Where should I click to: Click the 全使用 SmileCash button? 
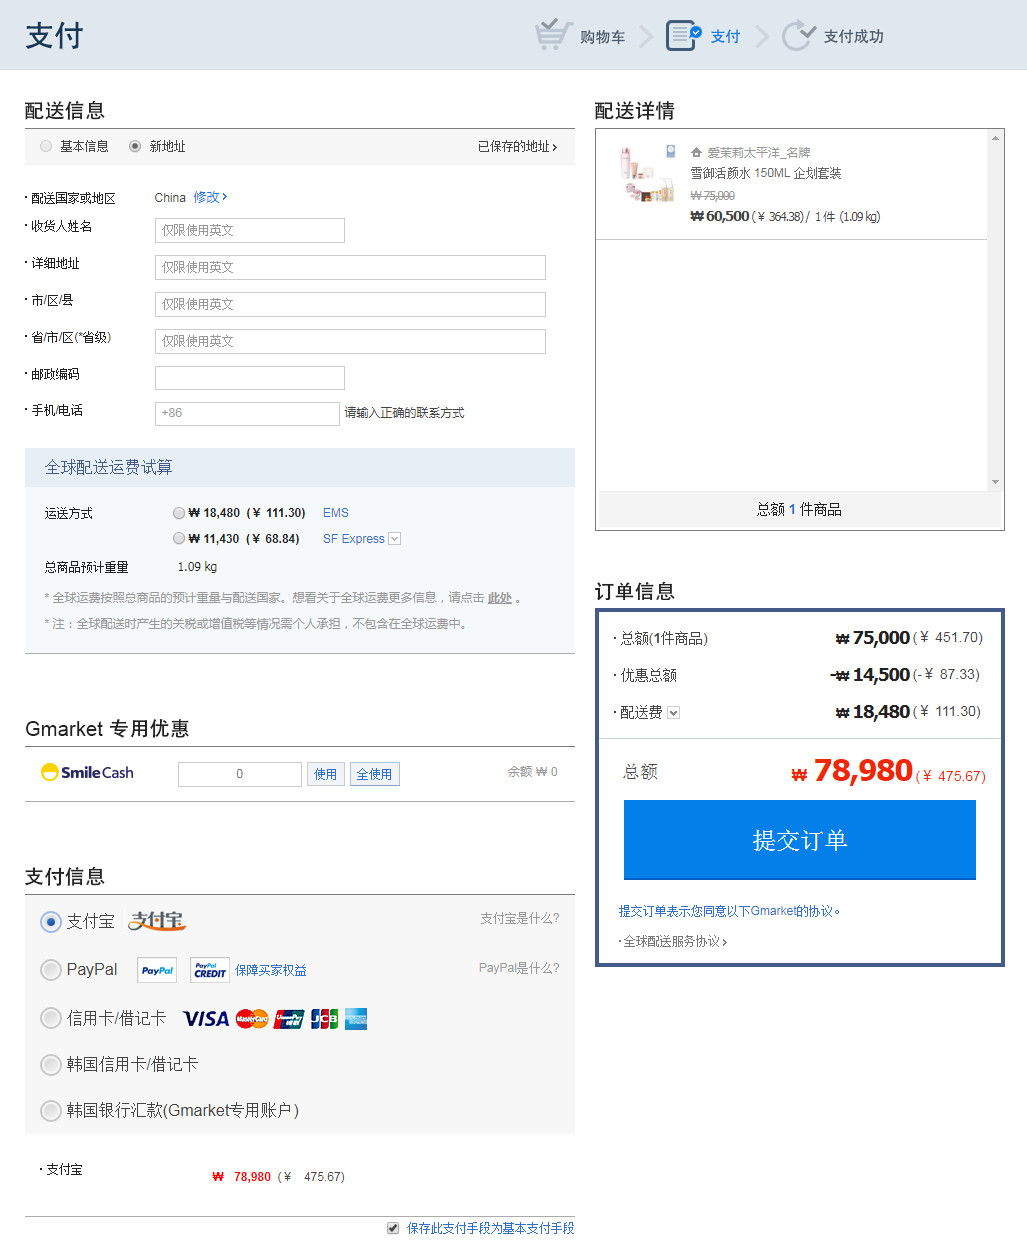click(x=375, y=774)
